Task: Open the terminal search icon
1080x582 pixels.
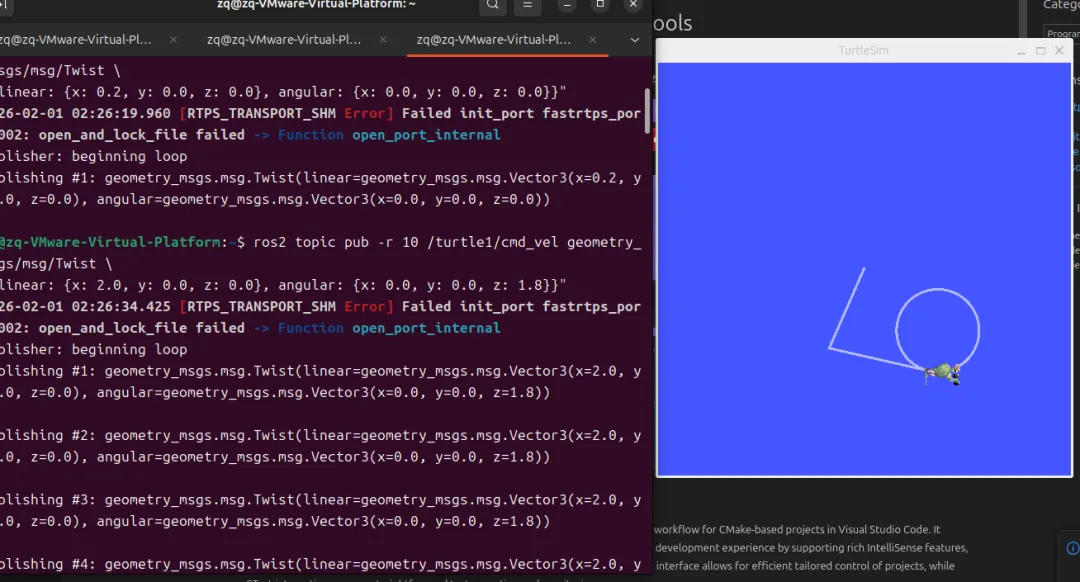Action: point(492,5)
